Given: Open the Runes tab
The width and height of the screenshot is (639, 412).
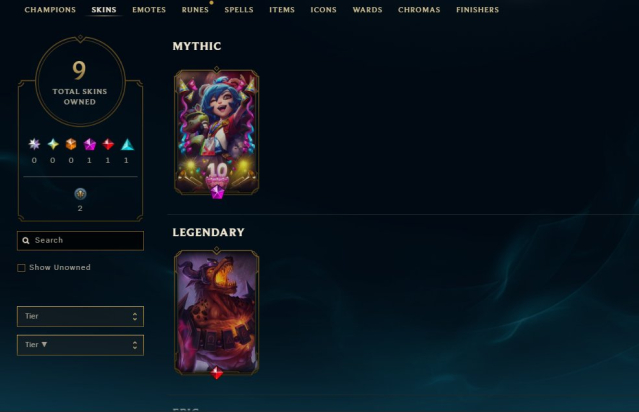Looking at the screenshot, I should pos(195,10).
